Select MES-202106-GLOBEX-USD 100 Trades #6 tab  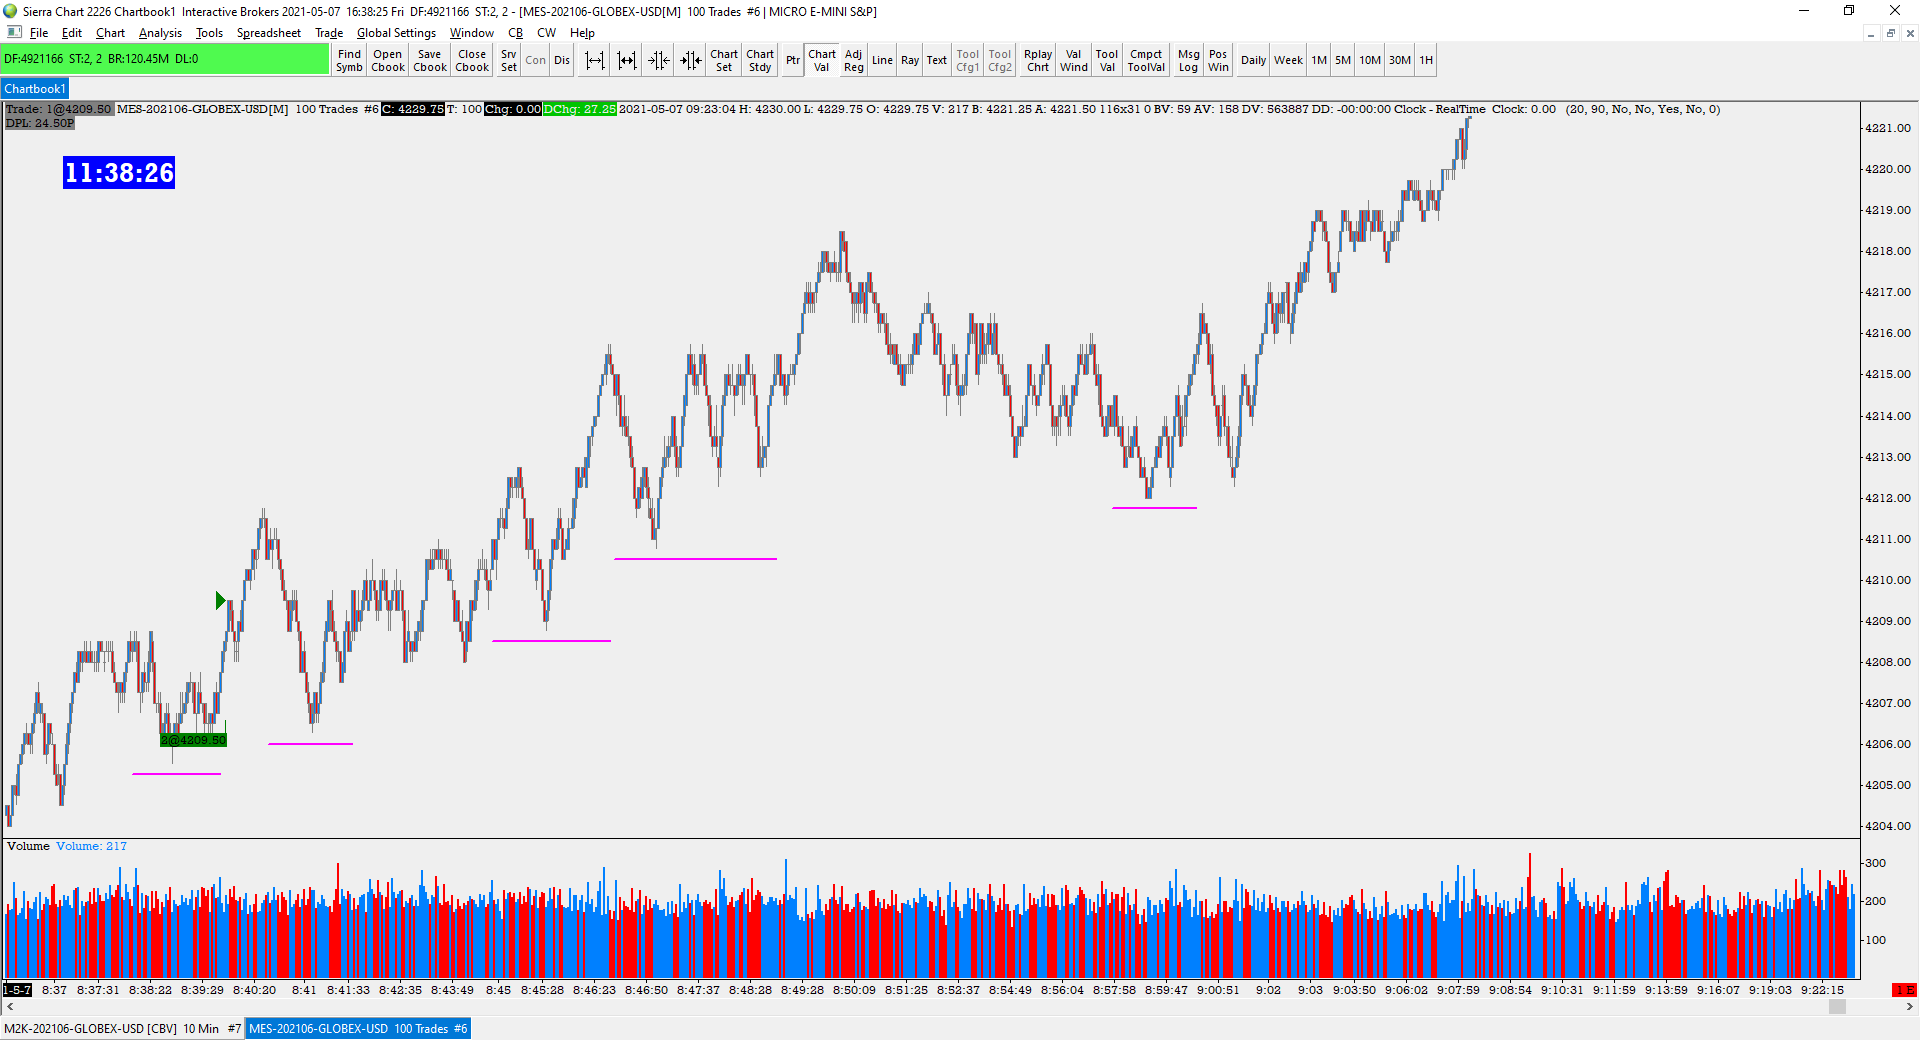tap(358, 1028)
